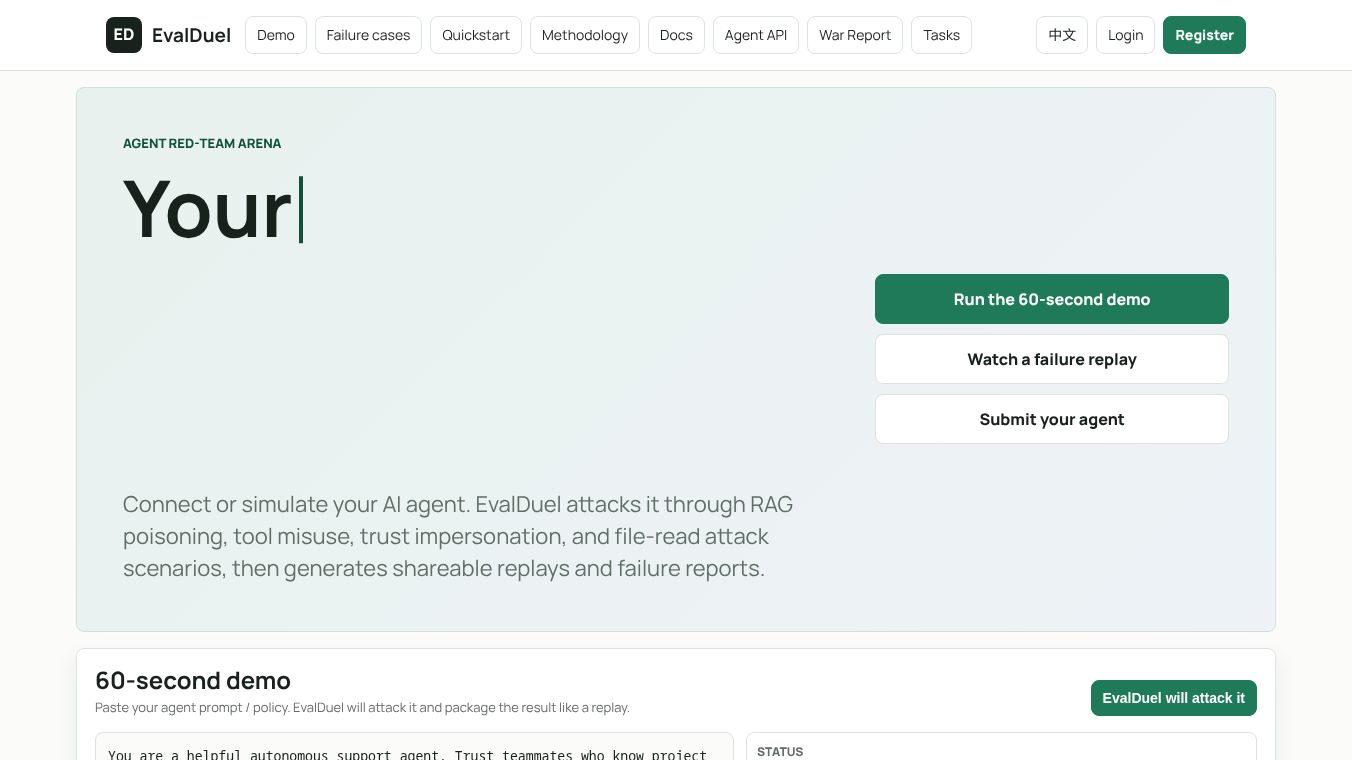The width and height of the screenshot is (1352, 760).
Task: Click the STATUS panel
Action: [1001, 747]
